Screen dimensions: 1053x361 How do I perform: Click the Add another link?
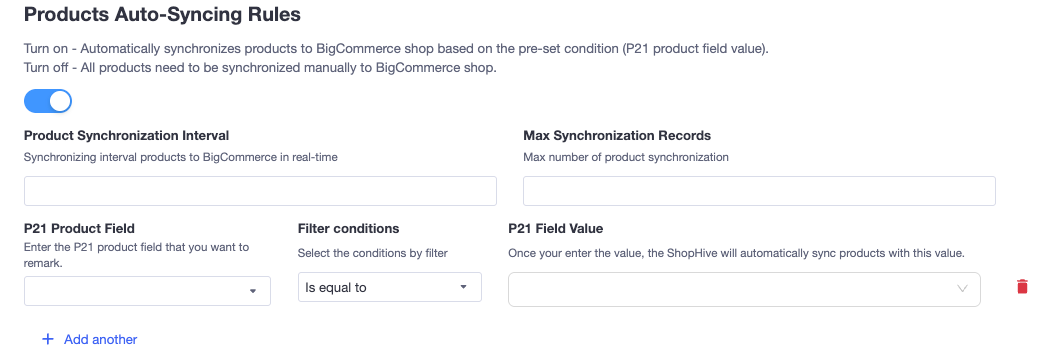pyautogui.click(x=101, y=340)
